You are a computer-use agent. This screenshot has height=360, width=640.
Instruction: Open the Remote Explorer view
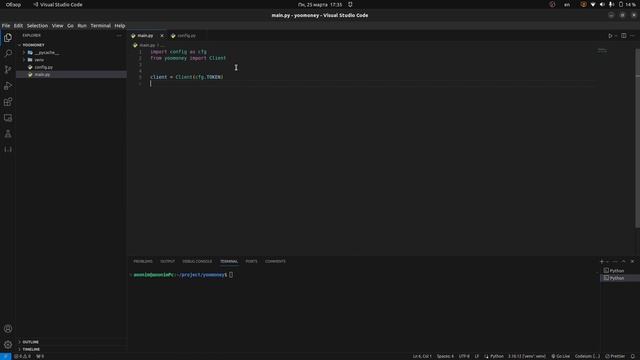[x=8, y=118]
